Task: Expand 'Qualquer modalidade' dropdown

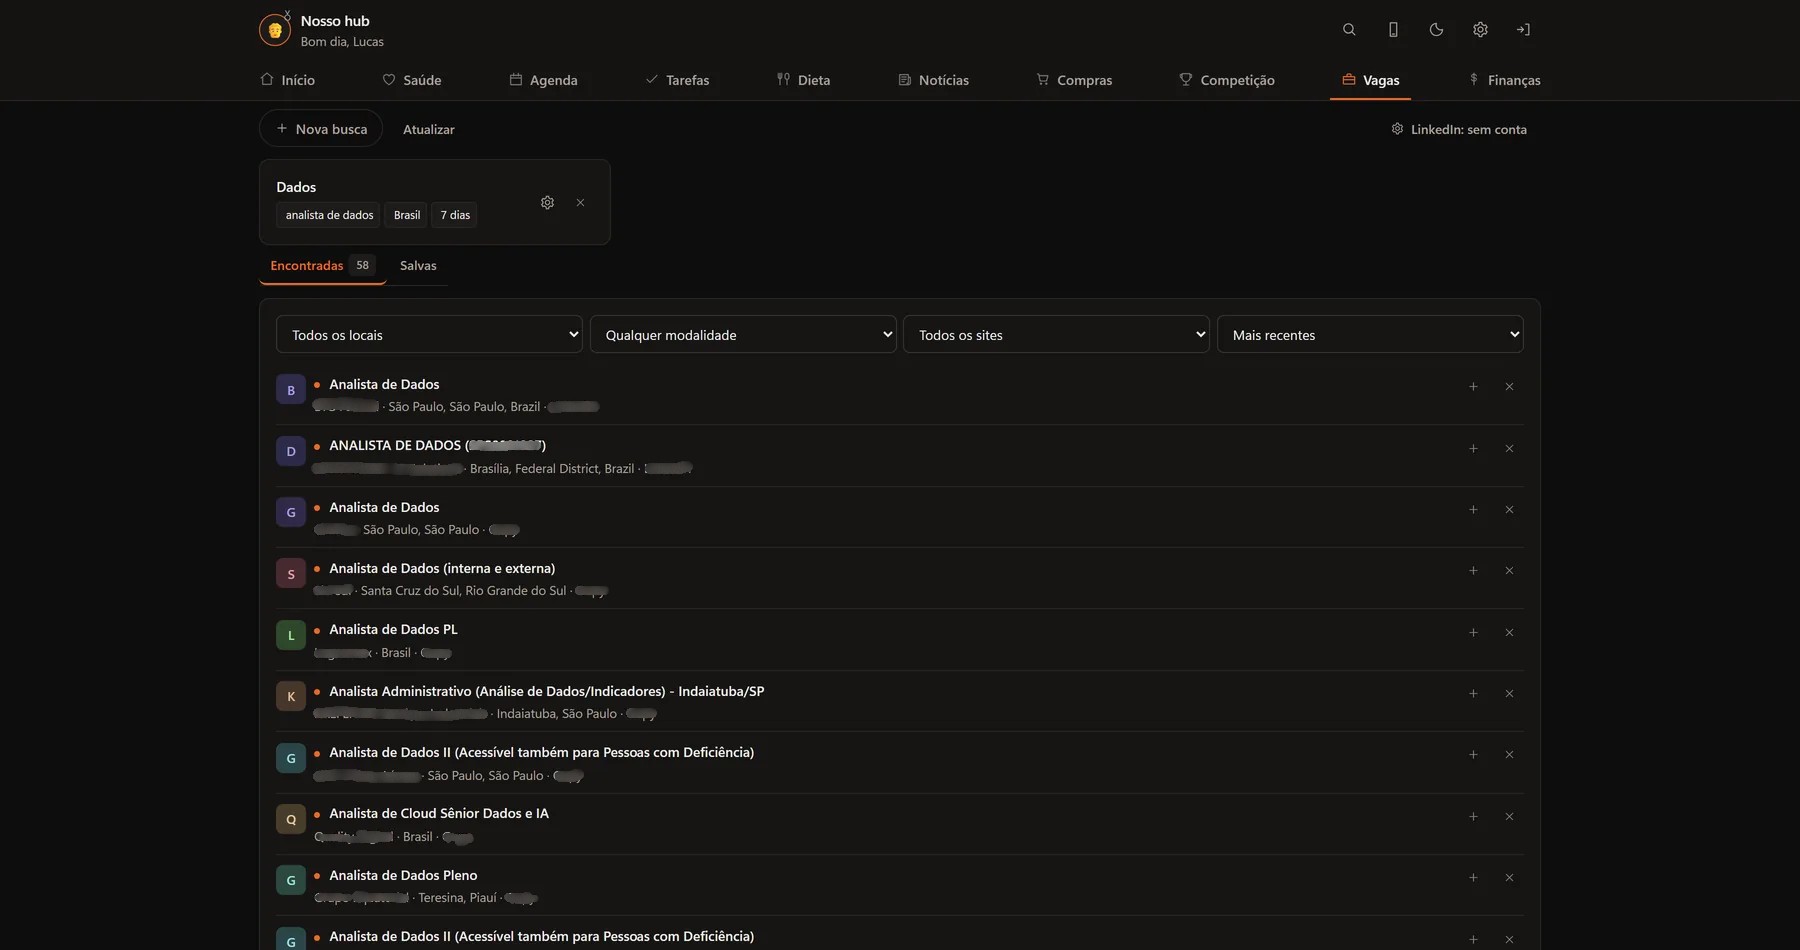Action: (743, 334)
